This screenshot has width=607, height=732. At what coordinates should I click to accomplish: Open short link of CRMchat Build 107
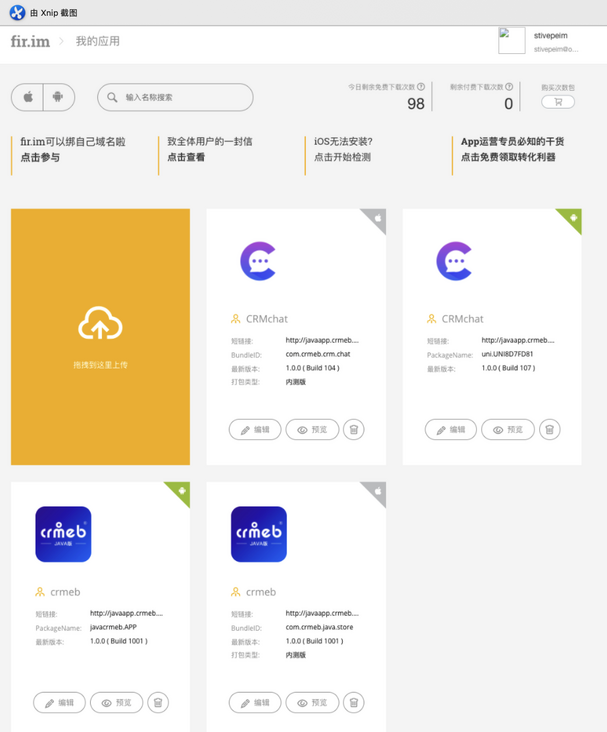tap(518, 340)
